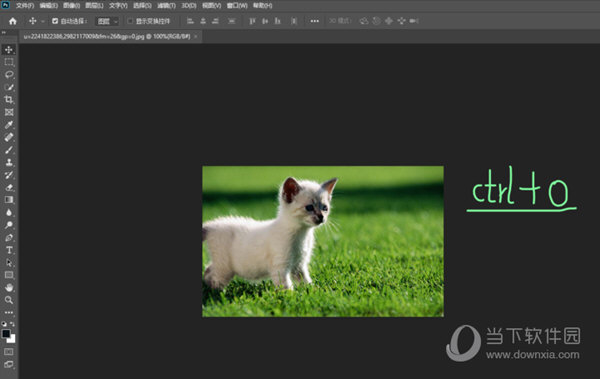
Task: Select the Quick Selection tool
Action: click(x=9, y=87)
